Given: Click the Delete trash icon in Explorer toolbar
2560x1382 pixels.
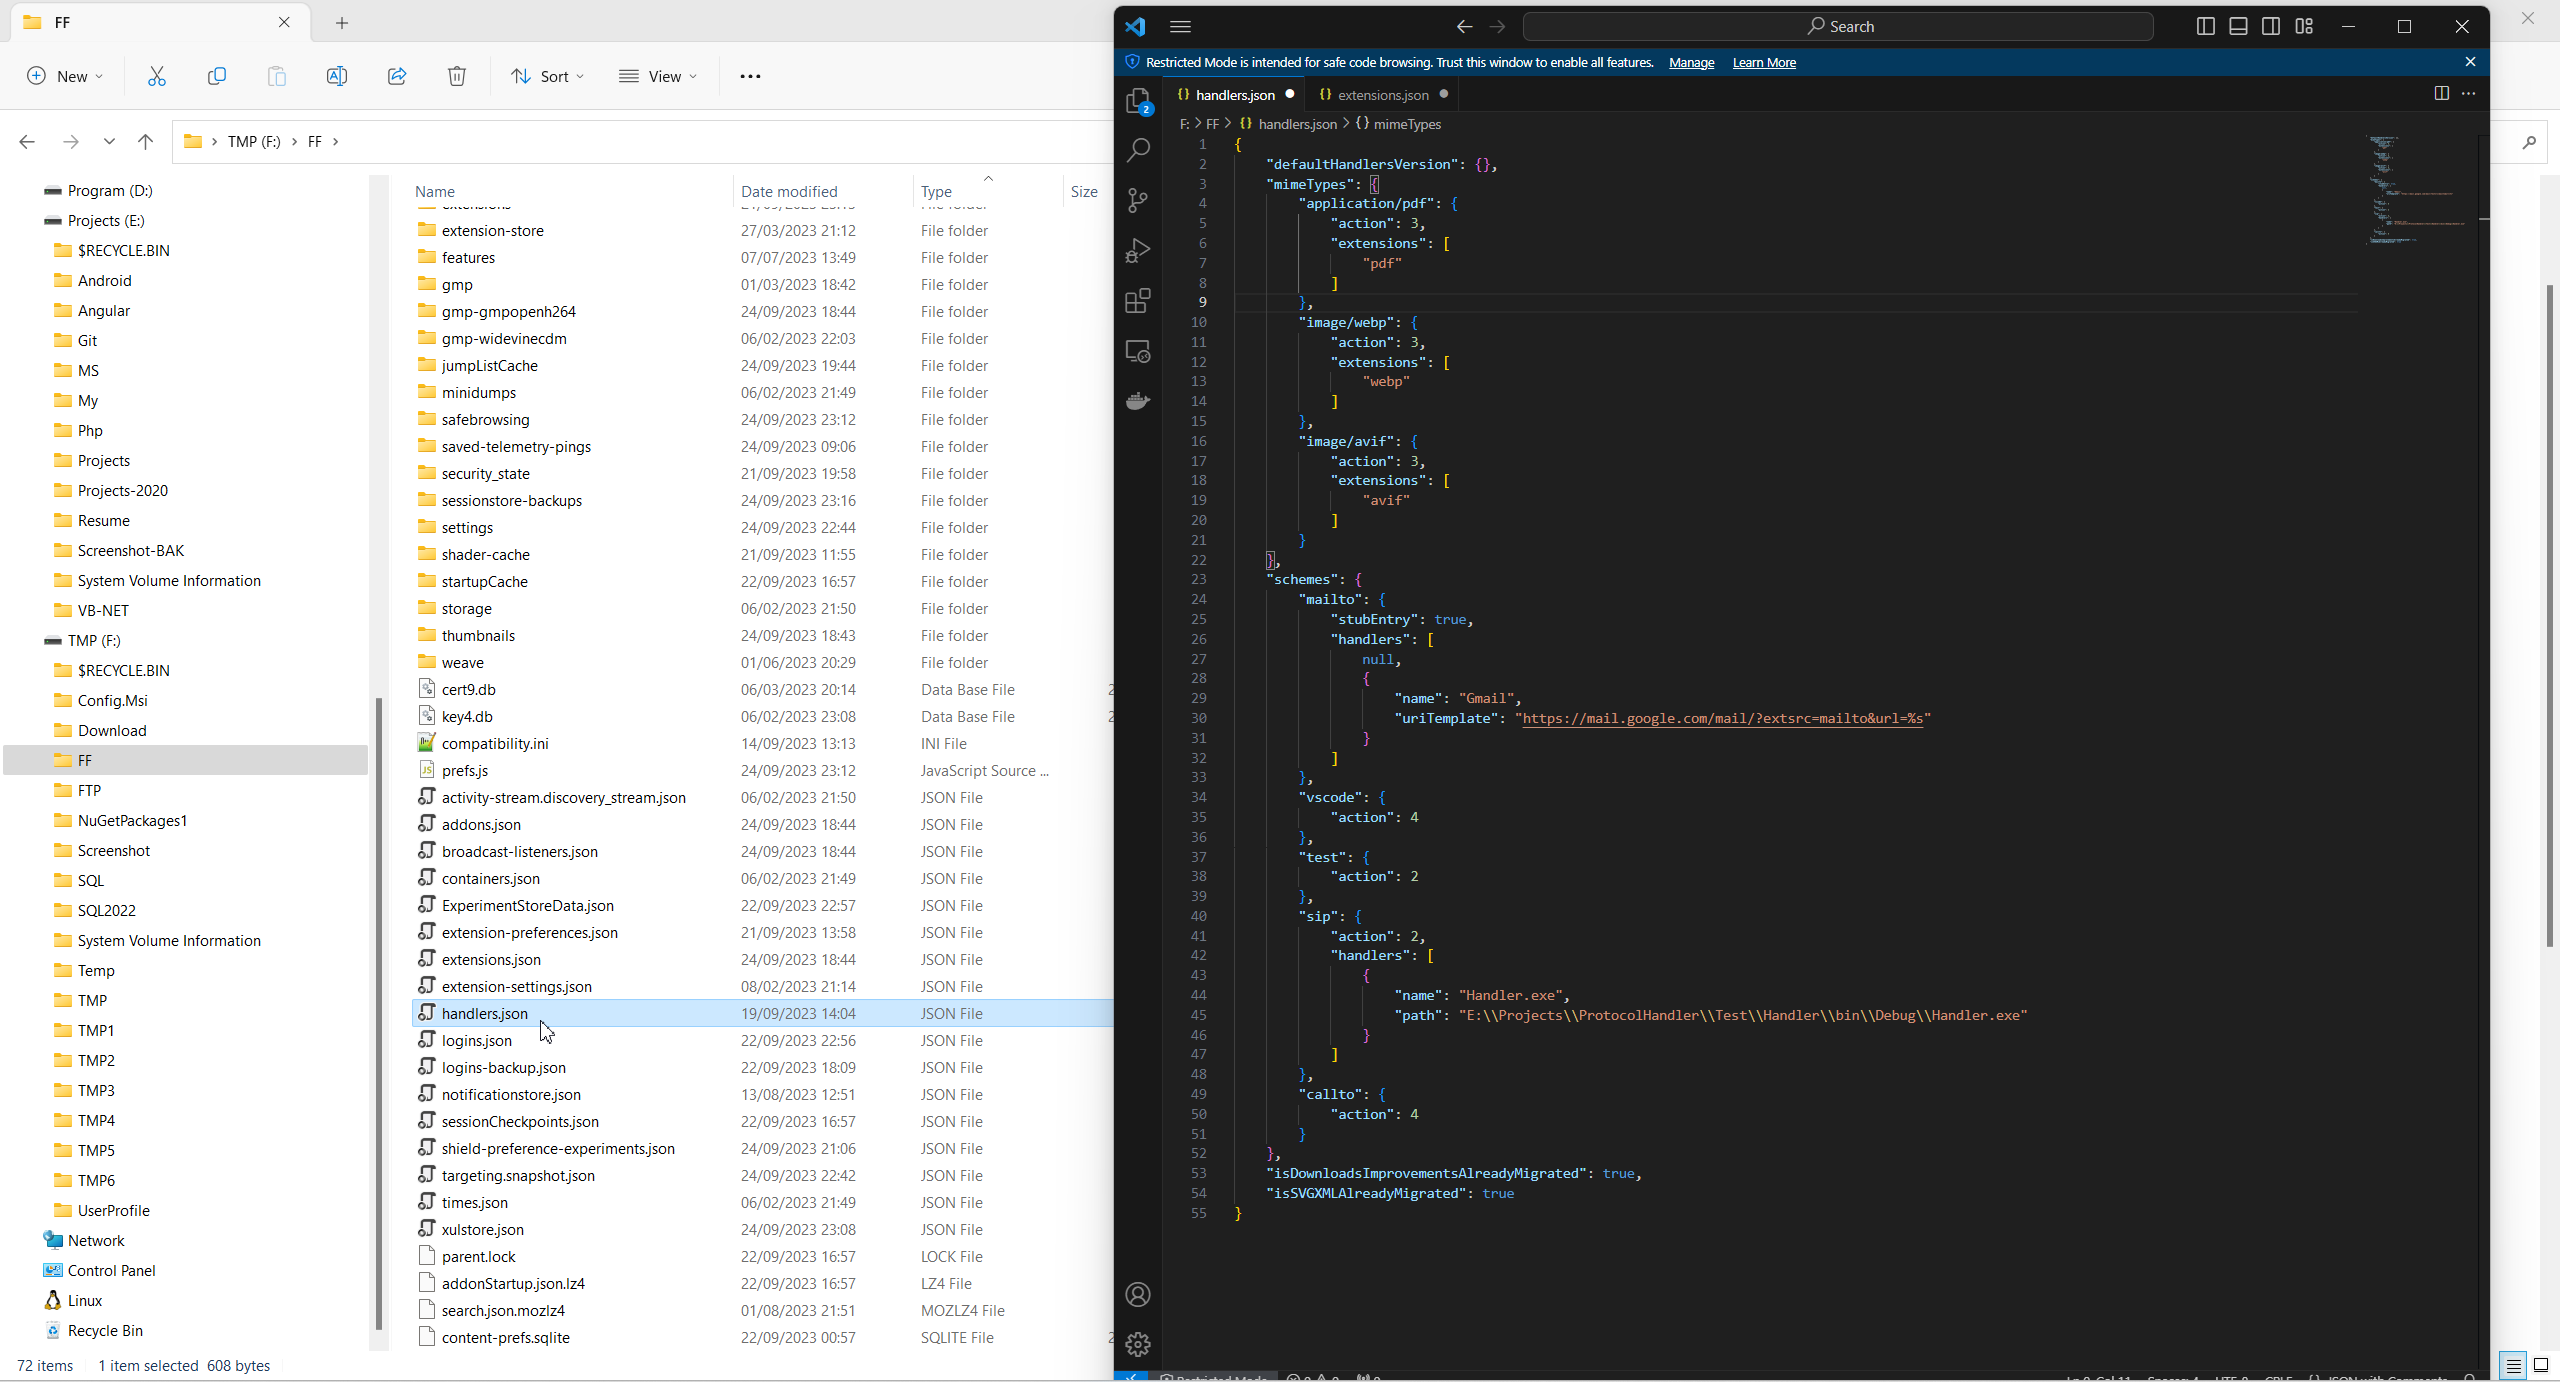Looking at the screenshot, I should 457,76.
